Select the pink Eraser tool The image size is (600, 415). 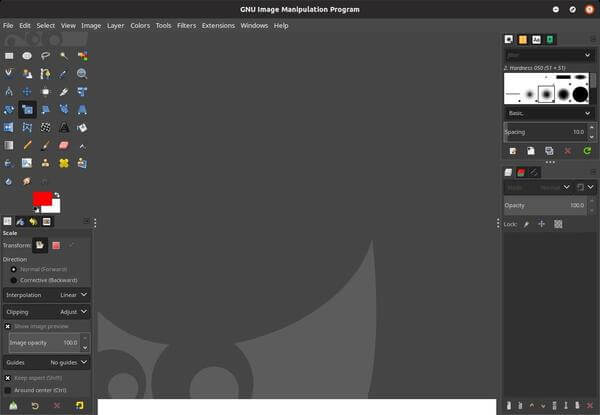[x=64, y=145]
